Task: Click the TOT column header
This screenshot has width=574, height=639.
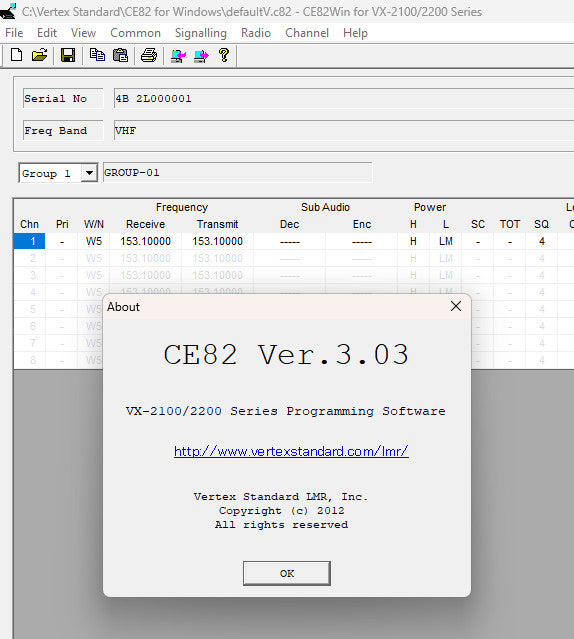Action: coord(510,224)
